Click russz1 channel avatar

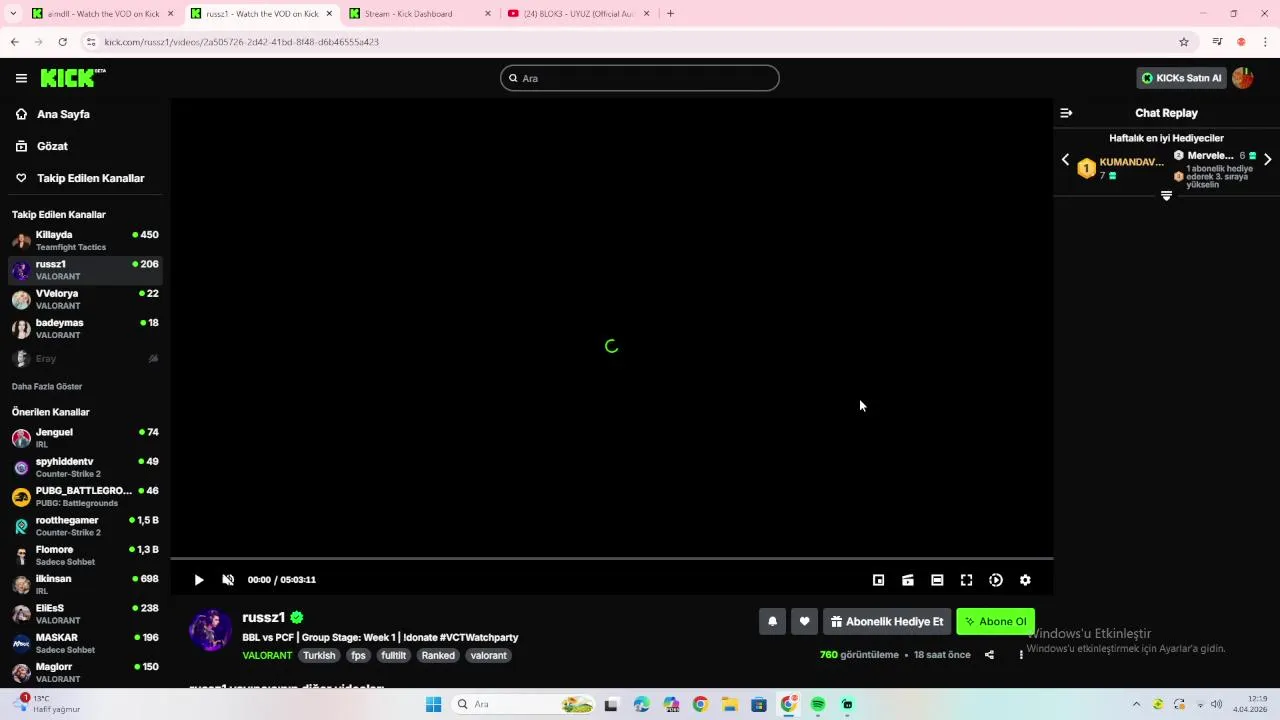211,630
